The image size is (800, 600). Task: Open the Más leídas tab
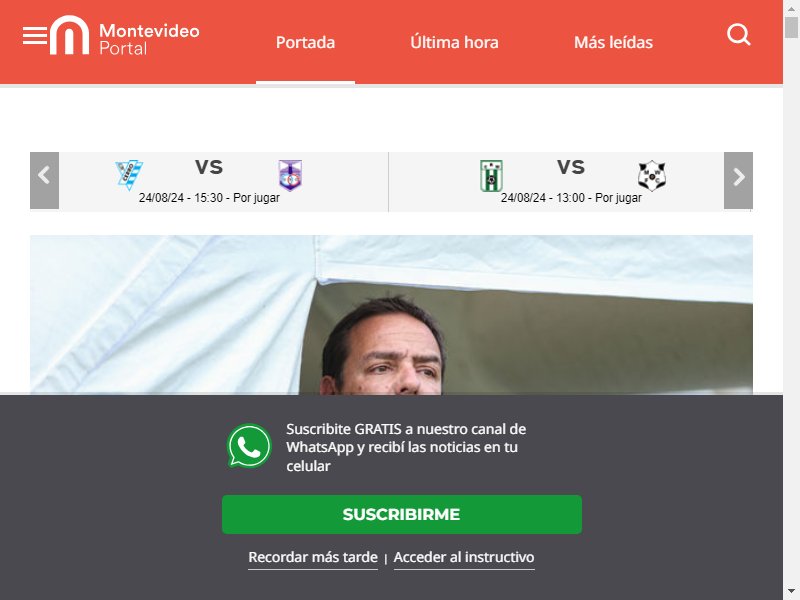click(x=613, y=42)
